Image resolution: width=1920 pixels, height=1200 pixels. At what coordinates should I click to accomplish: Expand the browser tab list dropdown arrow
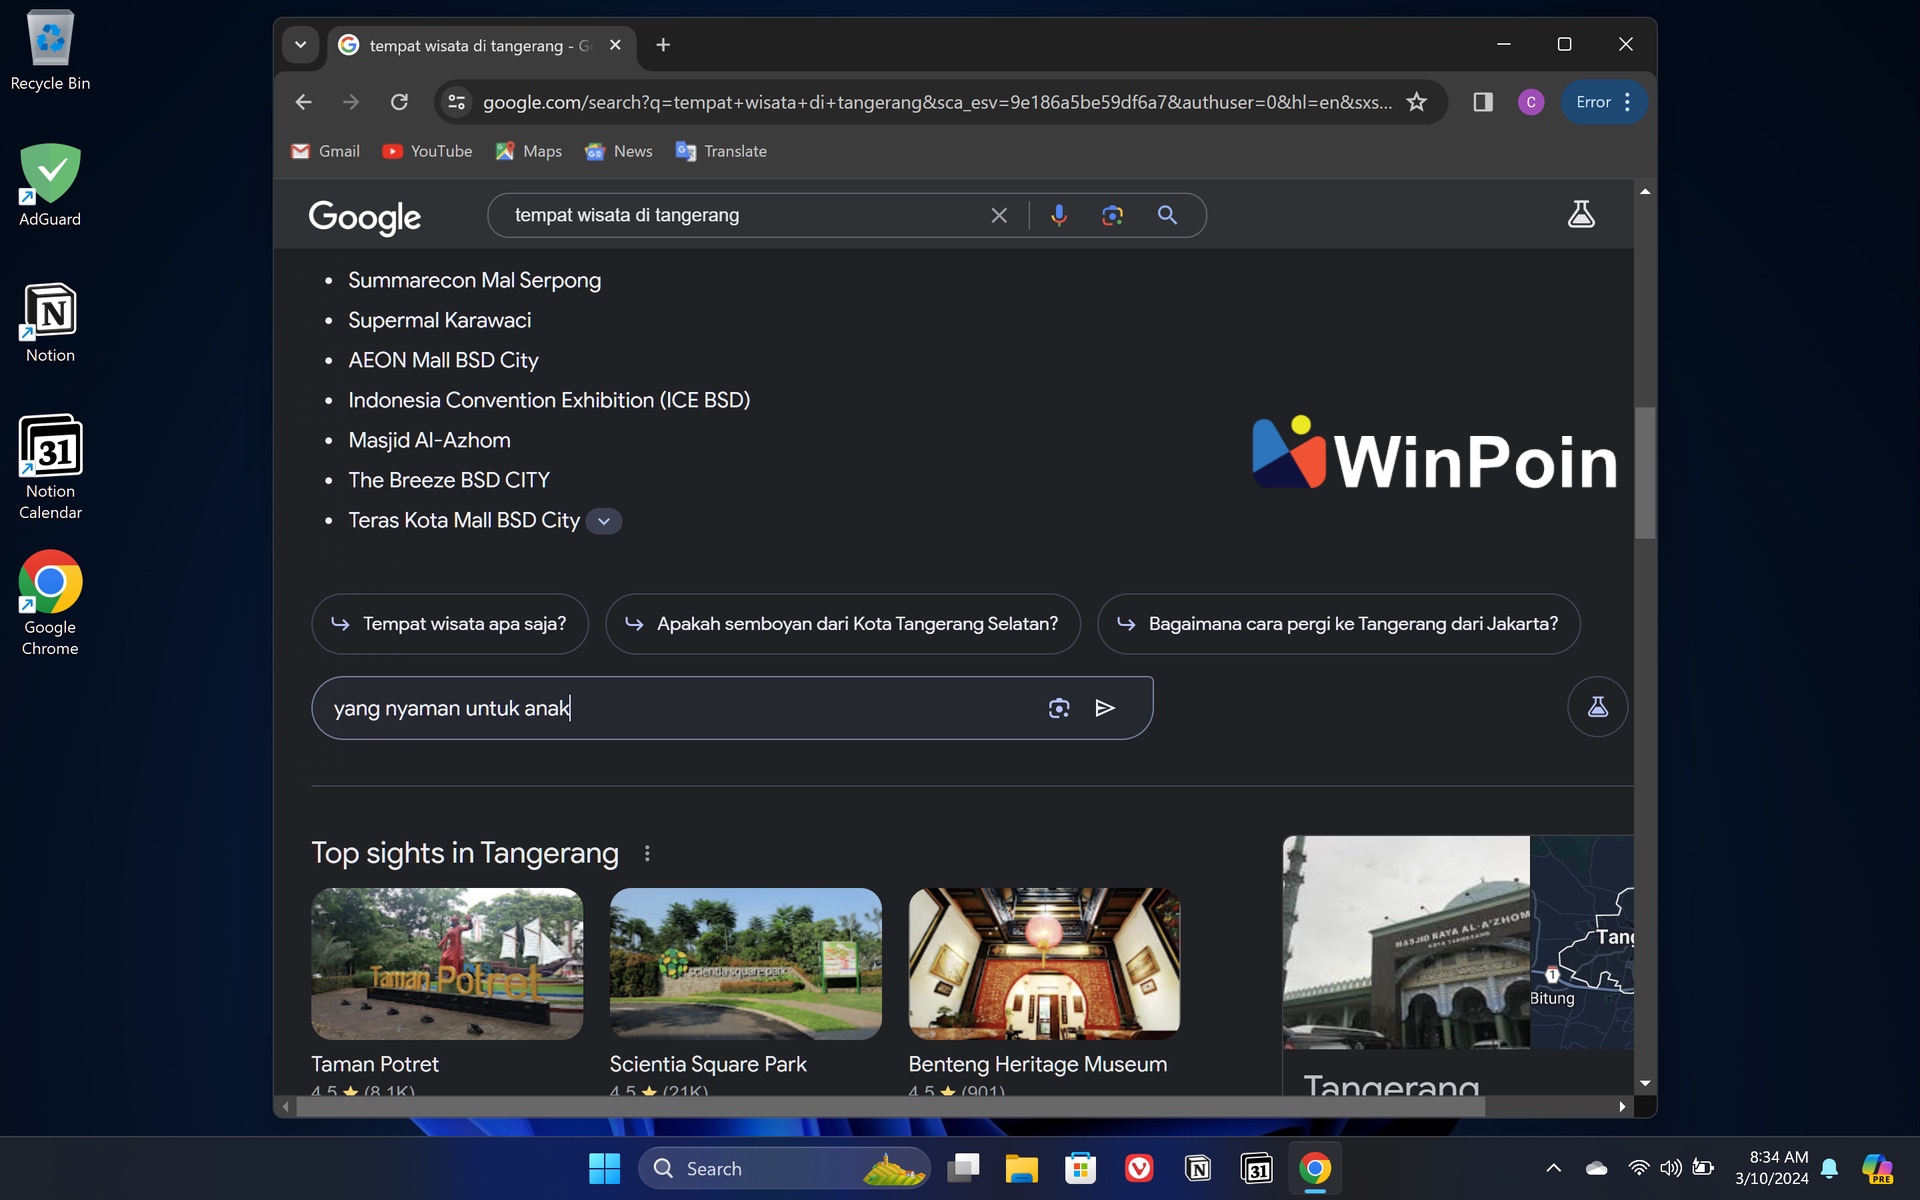tap(299, 44)
